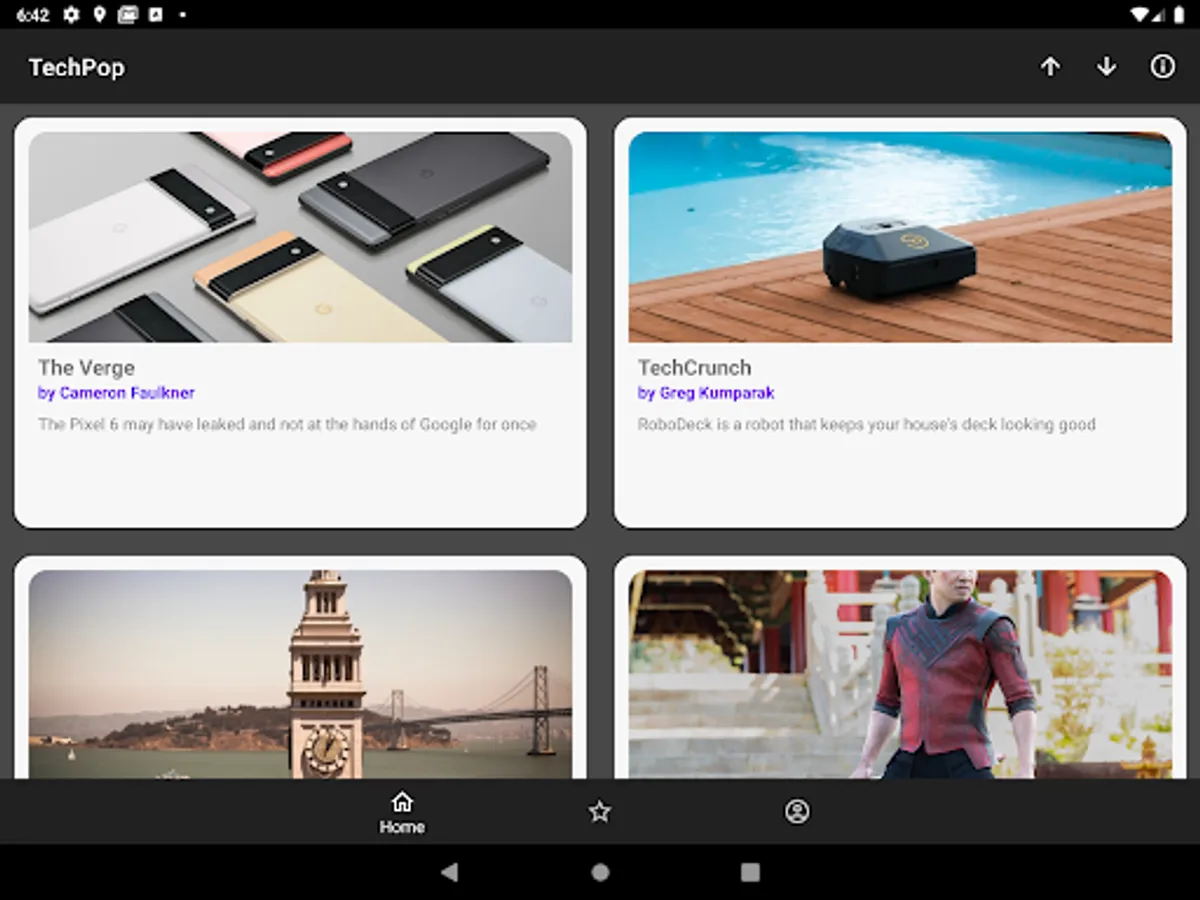This screenshot has width=1200, height=900.
Task: Tap Android recent apps square button
Action: [750, 872]
